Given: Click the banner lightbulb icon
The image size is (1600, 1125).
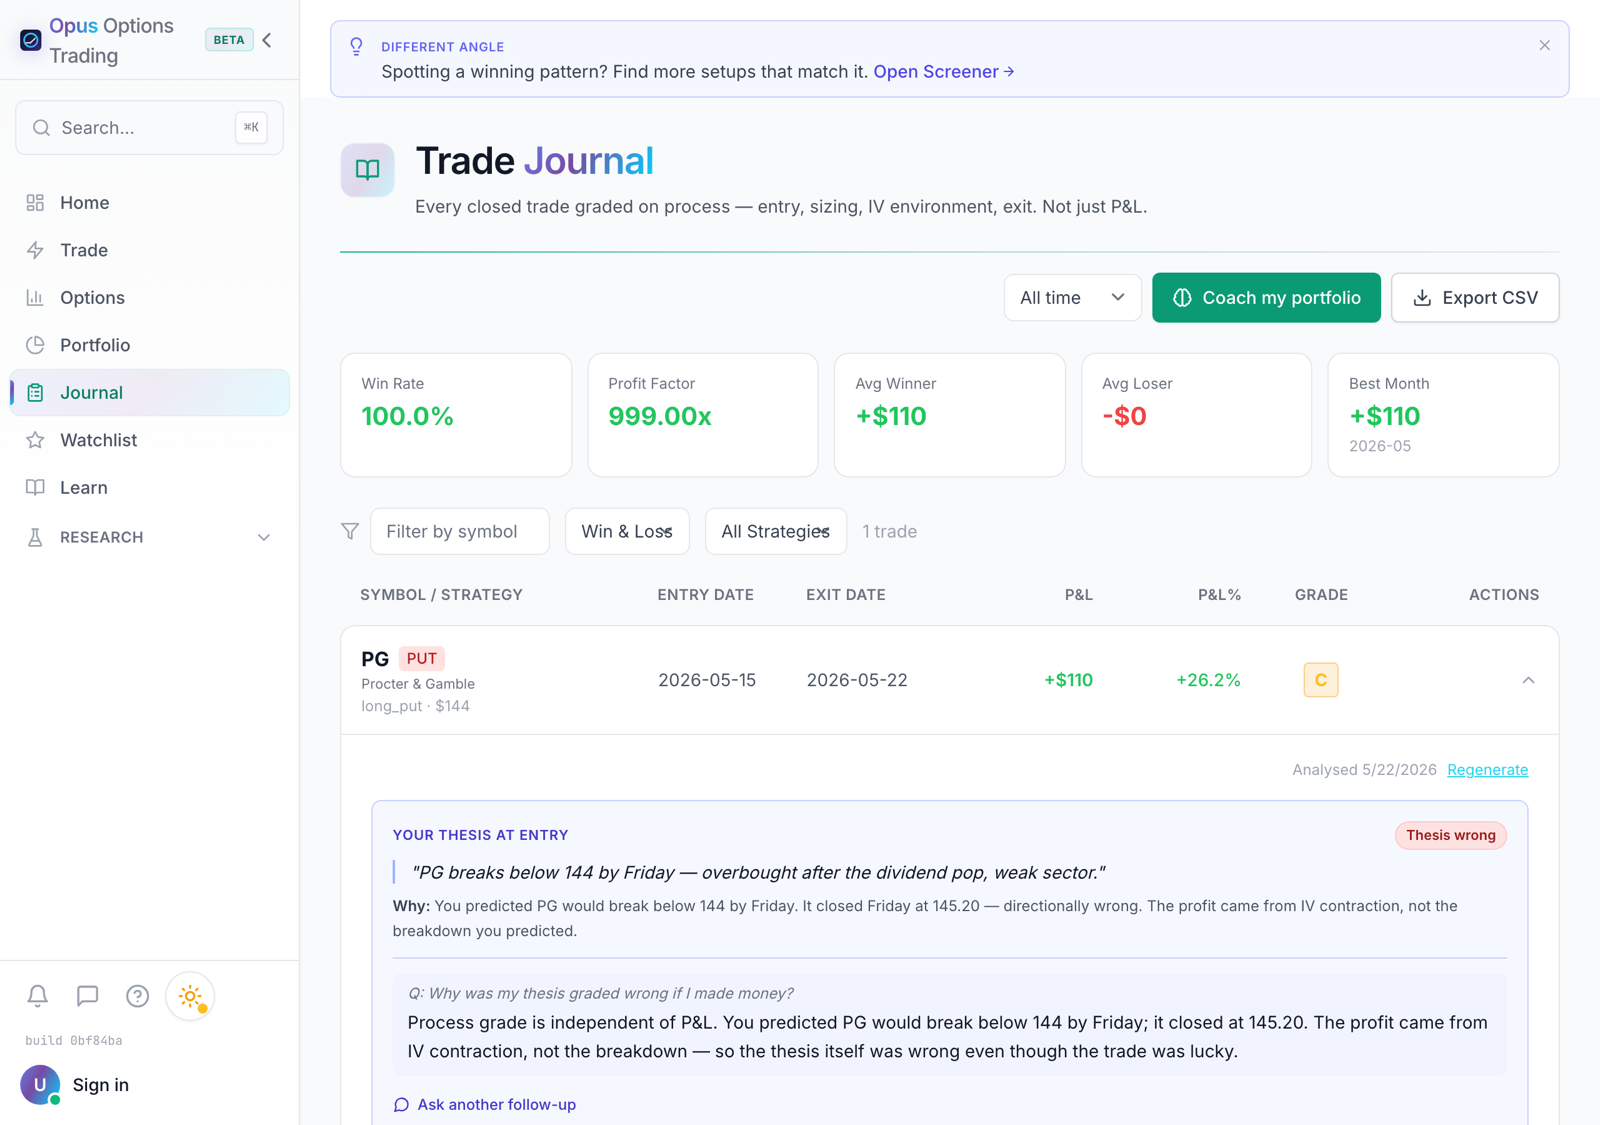Looking at the screenshot, I should (357, 47).
